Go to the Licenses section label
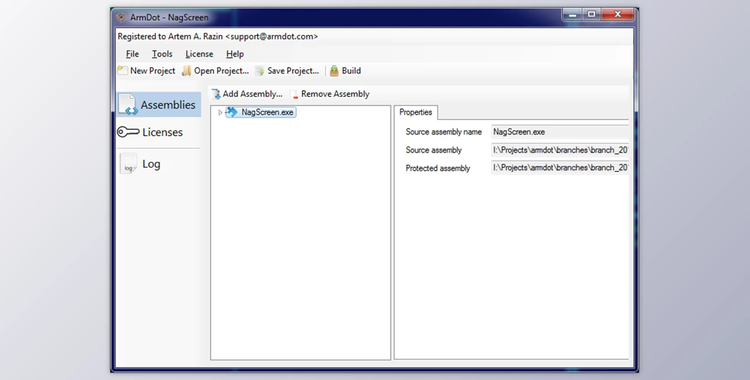The height and width of the screenshot is (380, 750). click(x=163, y=133)
